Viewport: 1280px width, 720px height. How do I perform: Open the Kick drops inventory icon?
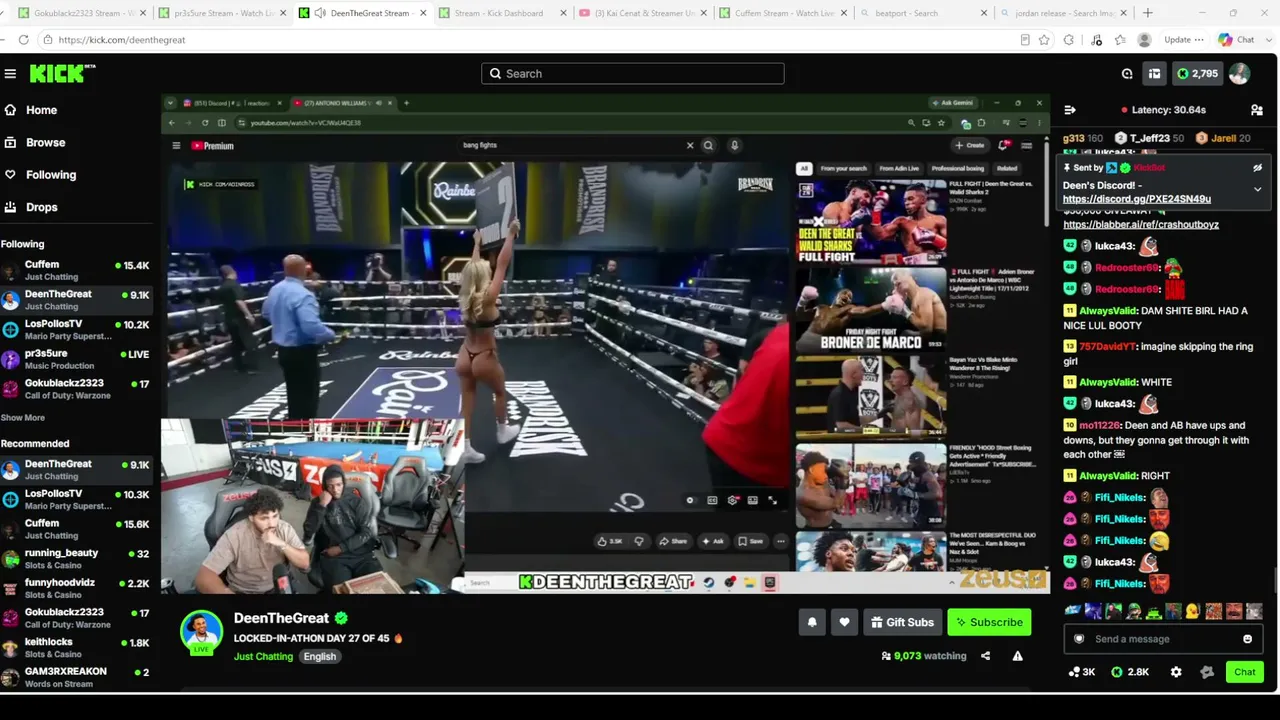[x=1154, y=74]
